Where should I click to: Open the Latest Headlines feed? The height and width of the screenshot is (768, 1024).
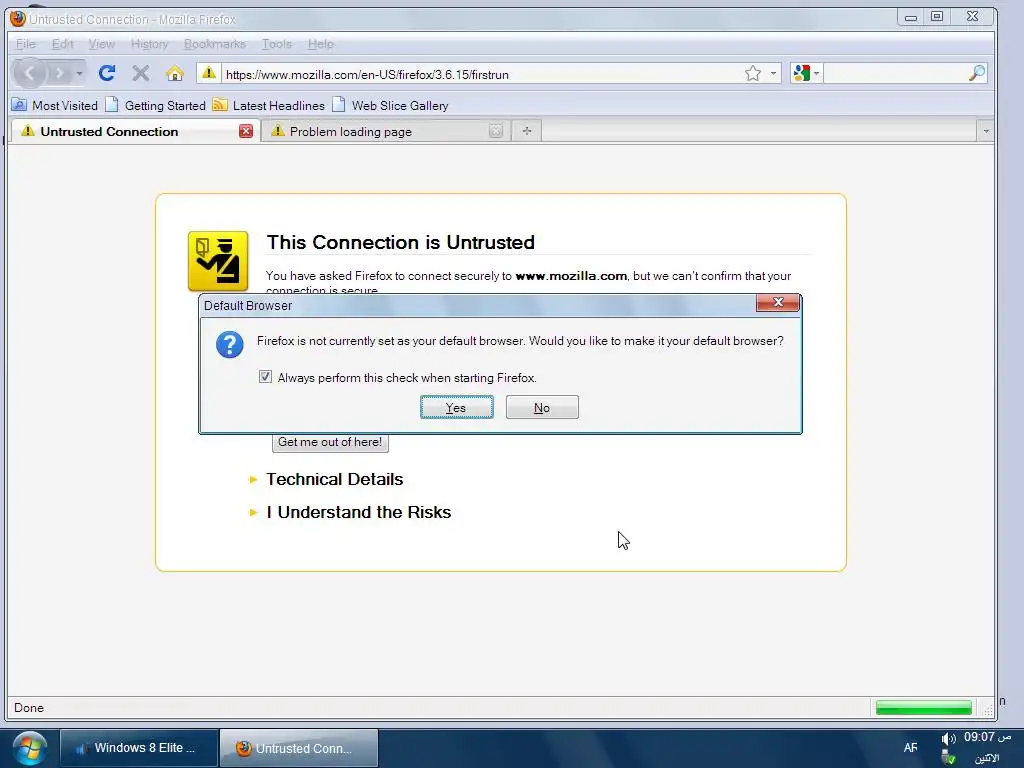click(x=268, y=105)
